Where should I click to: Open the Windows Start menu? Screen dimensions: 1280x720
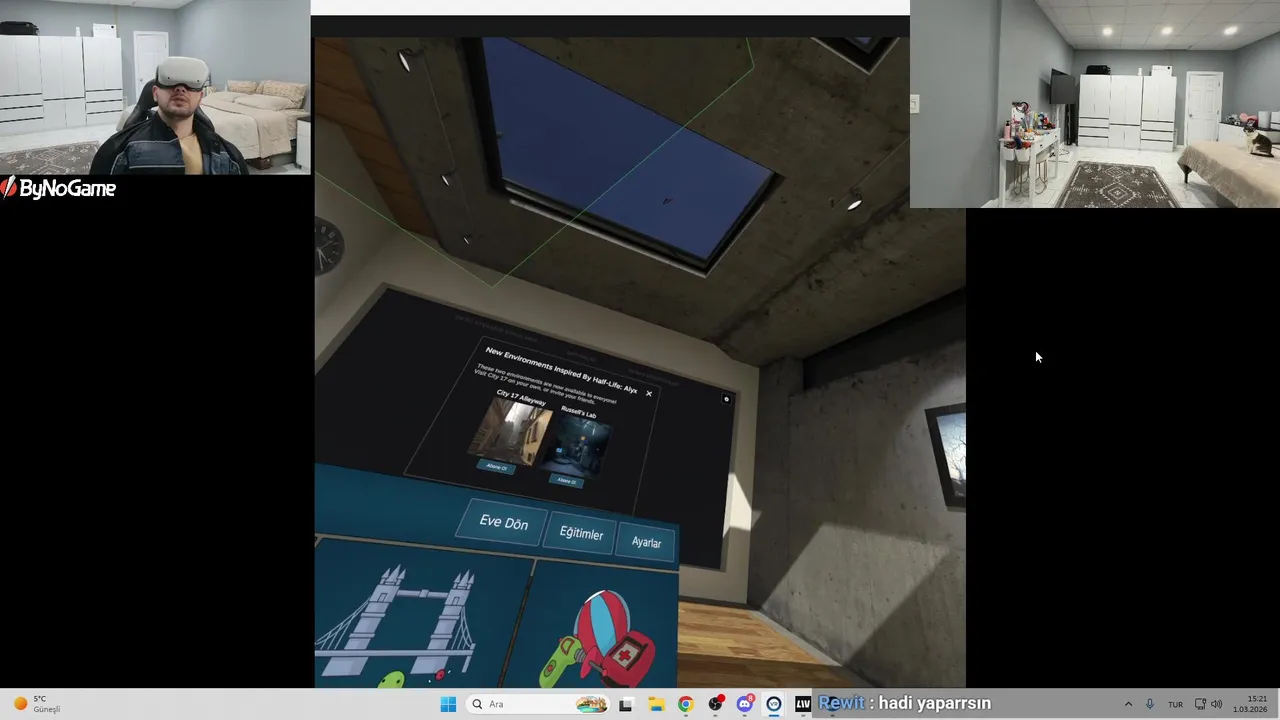pos(448,704)
